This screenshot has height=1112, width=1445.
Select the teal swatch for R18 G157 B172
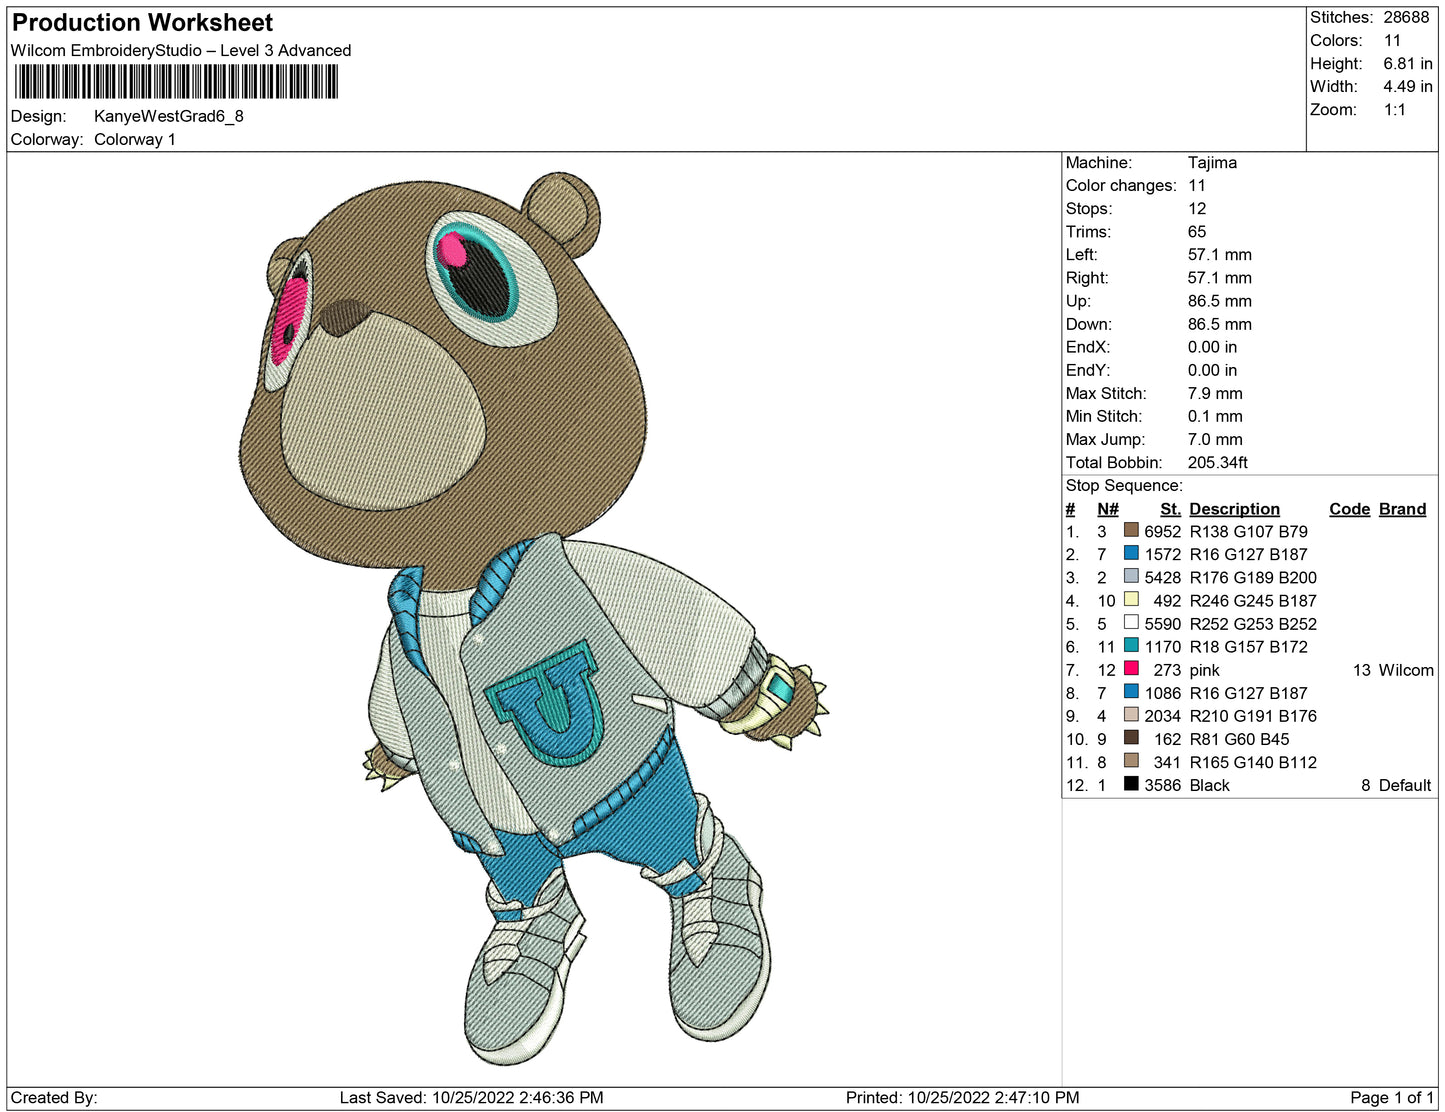pyautogui.click(x=1131, y=645)
